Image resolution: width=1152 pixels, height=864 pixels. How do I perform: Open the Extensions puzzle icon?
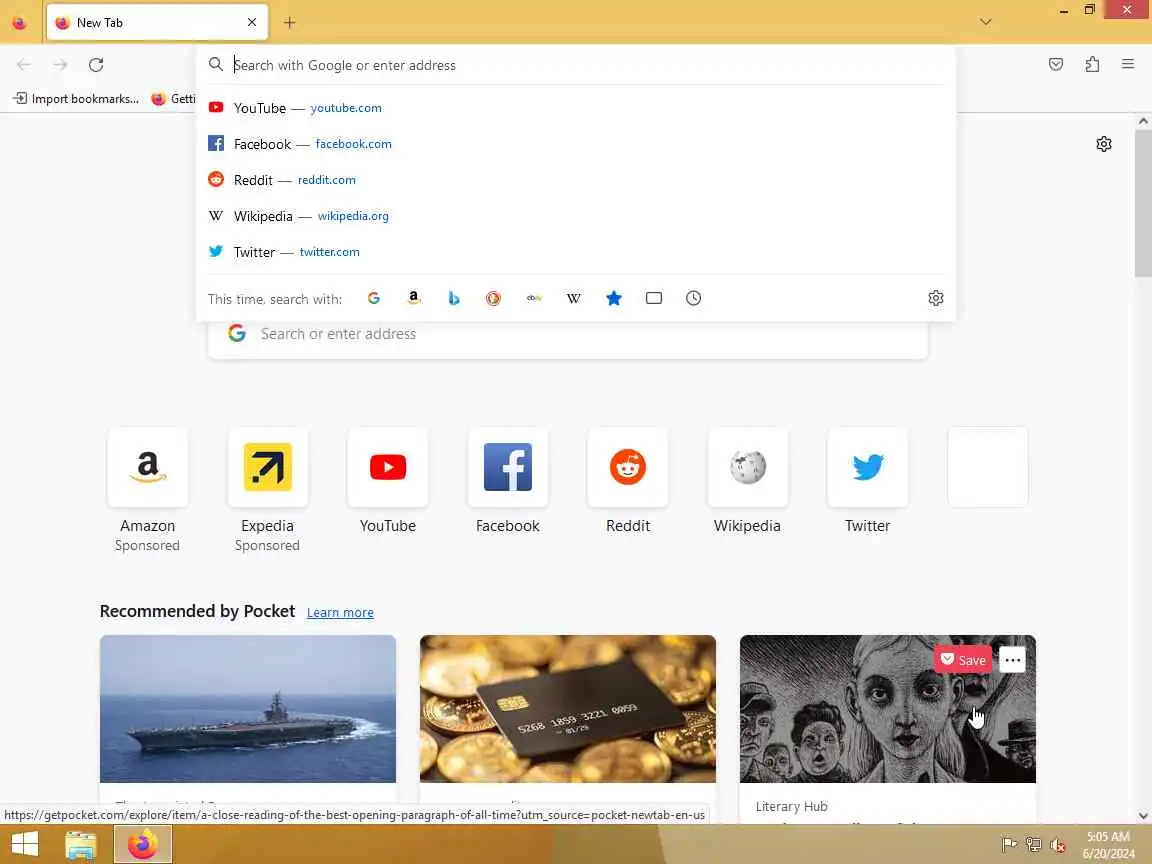click(1092, 65)
